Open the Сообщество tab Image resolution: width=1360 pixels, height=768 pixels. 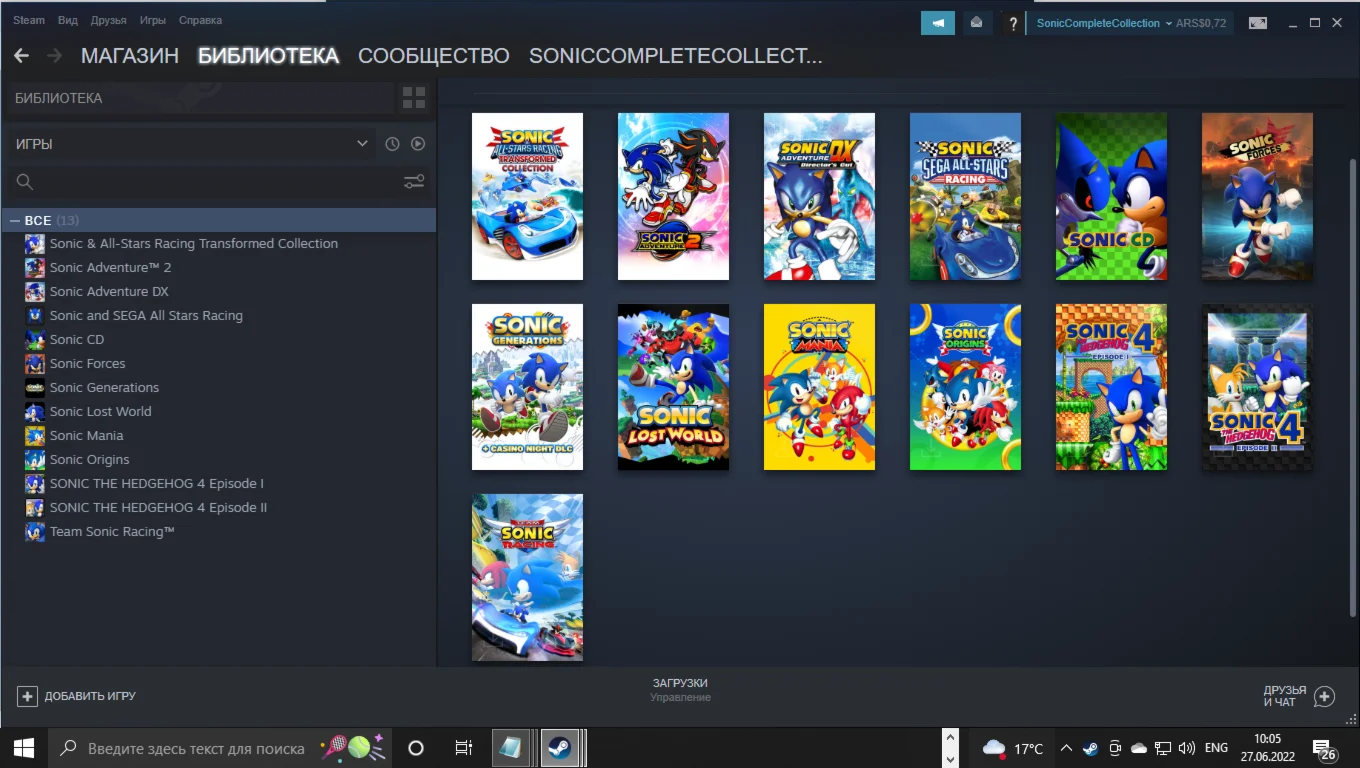coord(433,56)
